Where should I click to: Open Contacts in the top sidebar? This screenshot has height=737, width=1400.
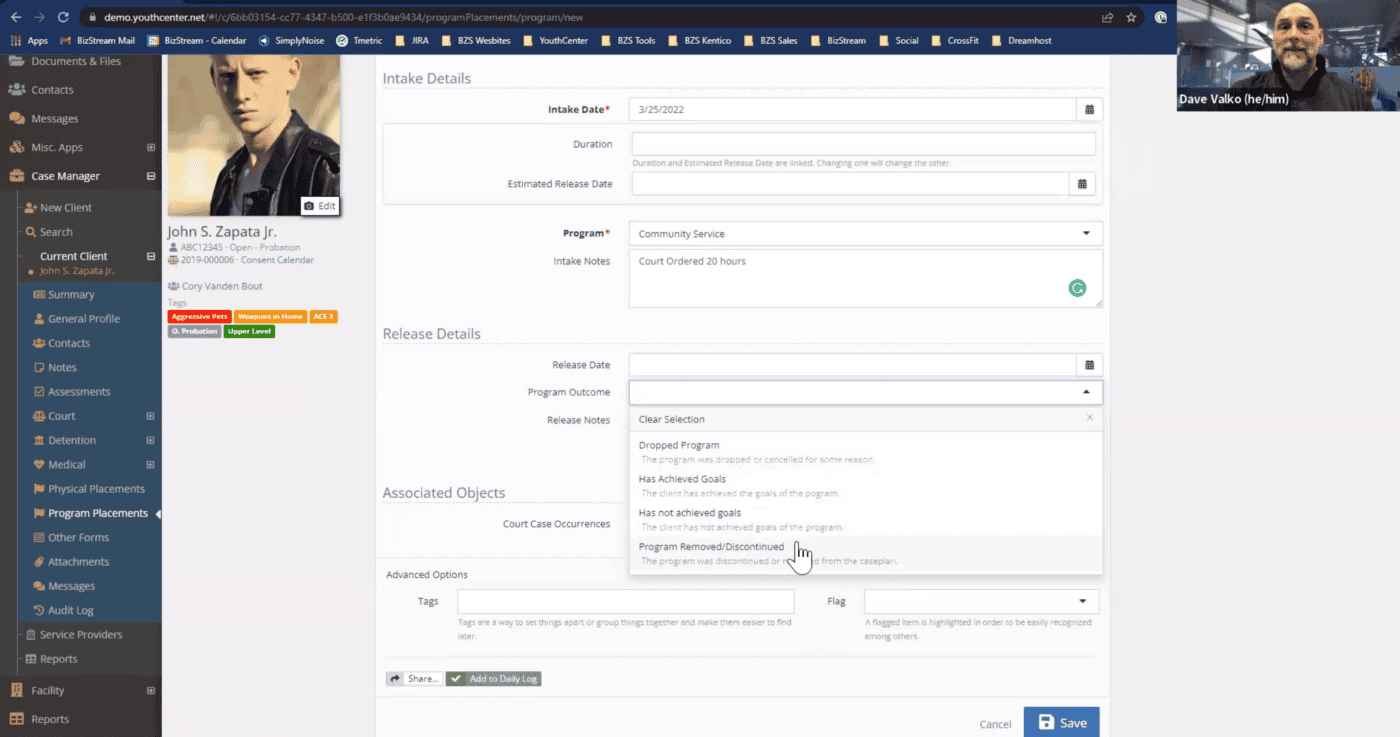[x=52, y=90]
